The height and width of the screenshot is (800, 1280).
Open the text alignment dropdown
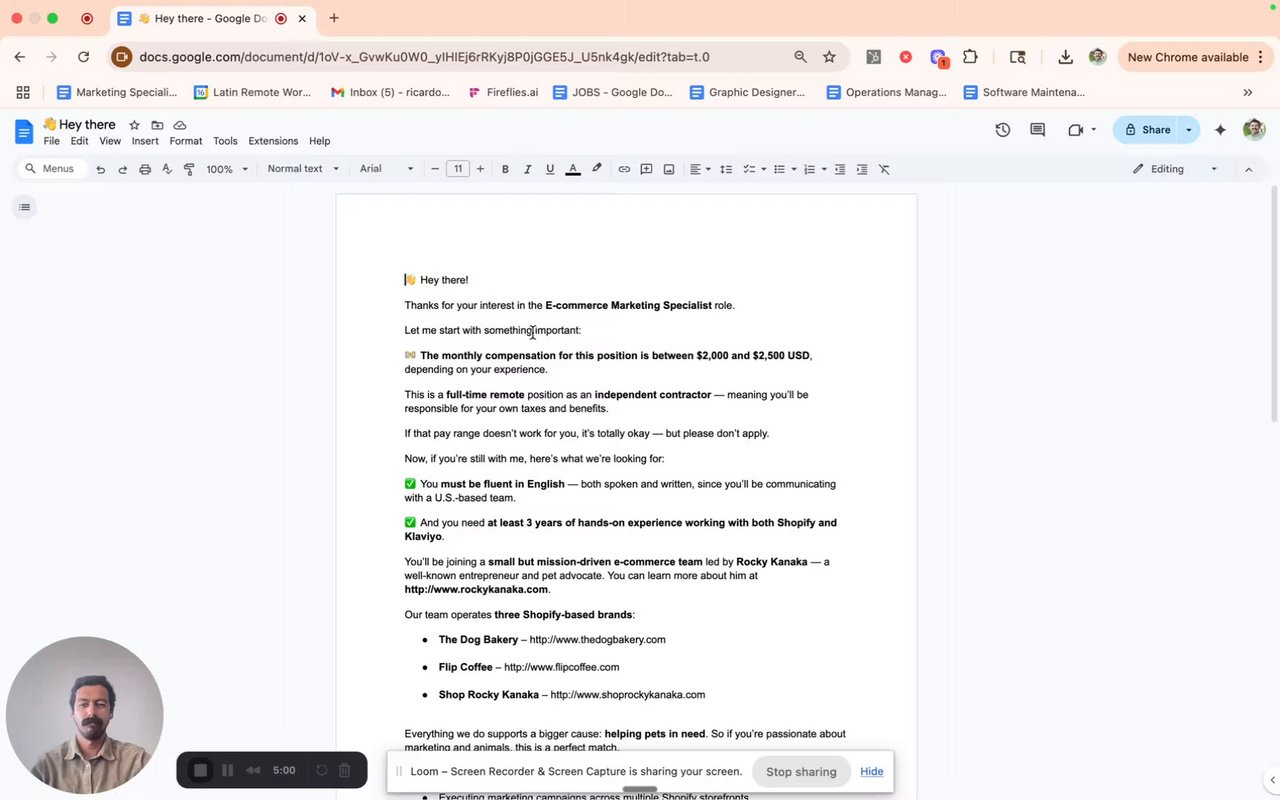coord(700,169)
